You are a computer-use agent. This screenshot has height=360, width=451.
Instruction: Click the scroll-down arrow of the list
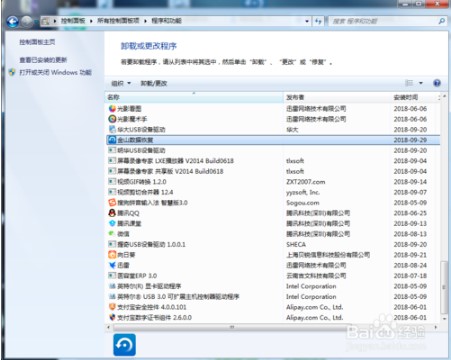click(x=444, y=319)
